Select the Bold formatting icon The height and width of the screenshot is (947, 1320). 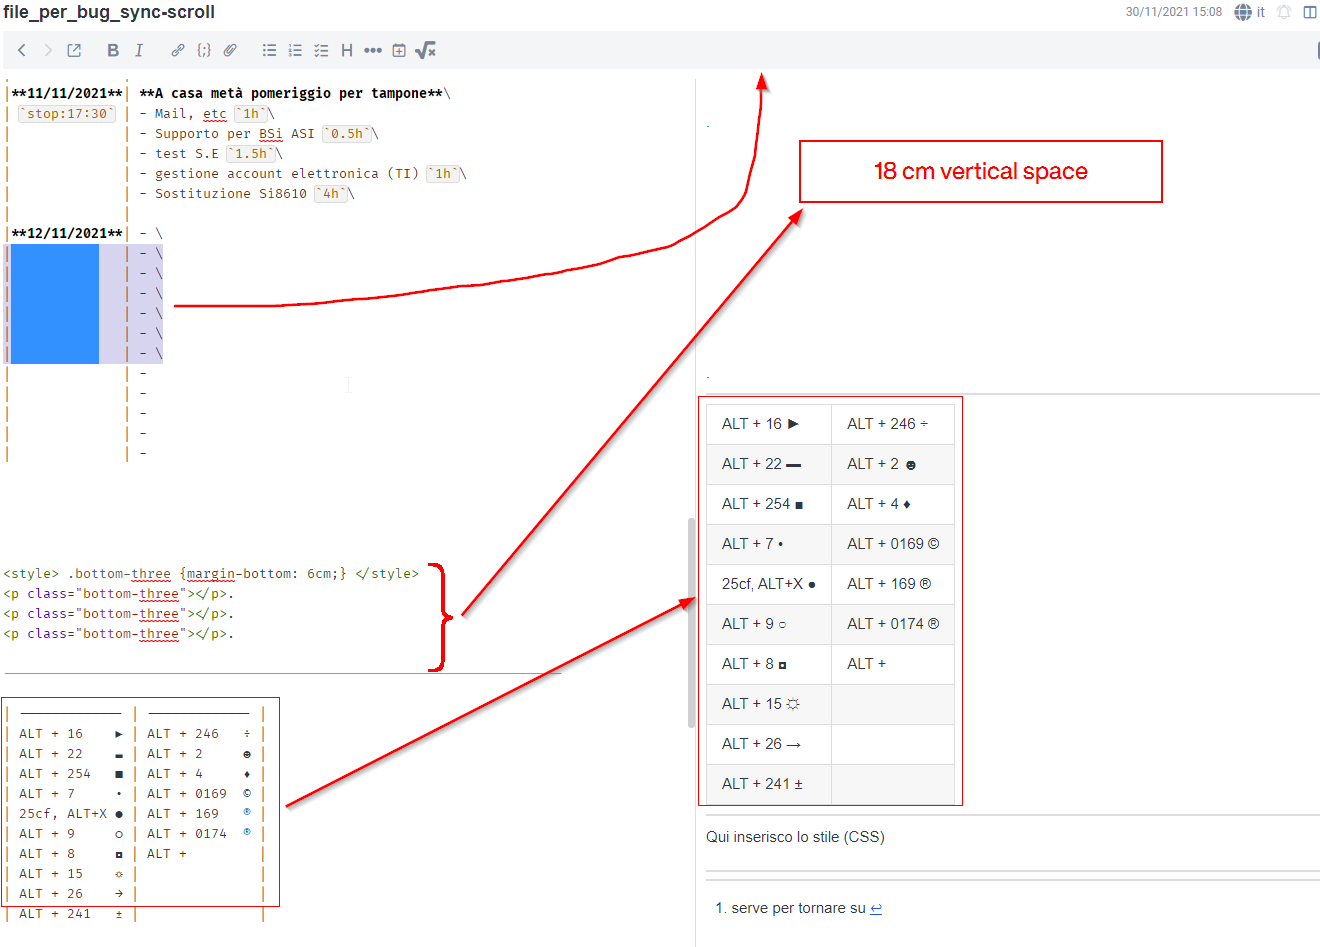tap(113, 49)
